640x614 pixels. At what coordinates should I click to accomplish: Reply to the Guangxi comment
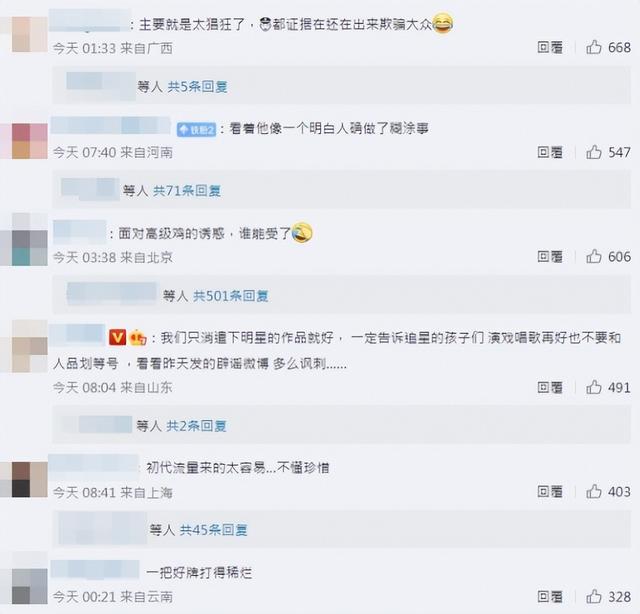coord(550,48)
